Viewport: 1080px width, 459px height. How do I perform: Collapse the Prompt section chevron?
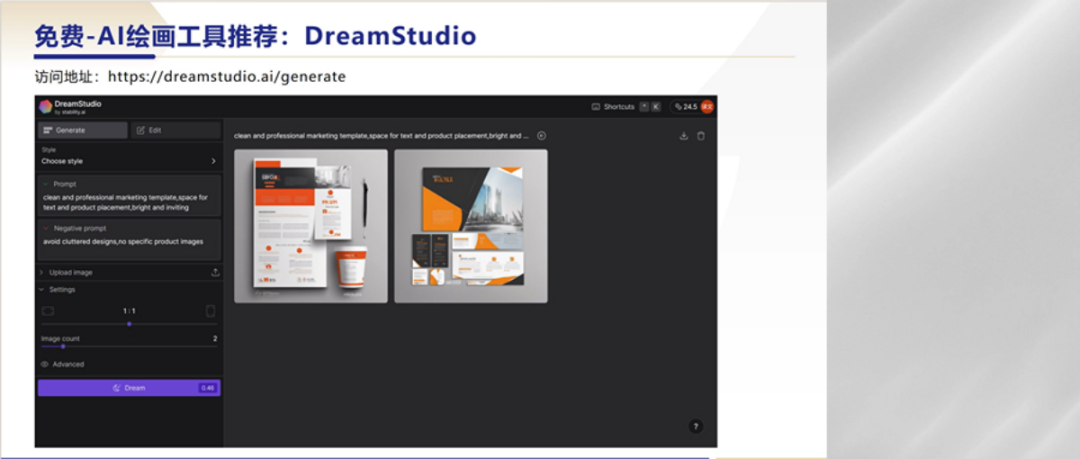[x=45, y=184]
